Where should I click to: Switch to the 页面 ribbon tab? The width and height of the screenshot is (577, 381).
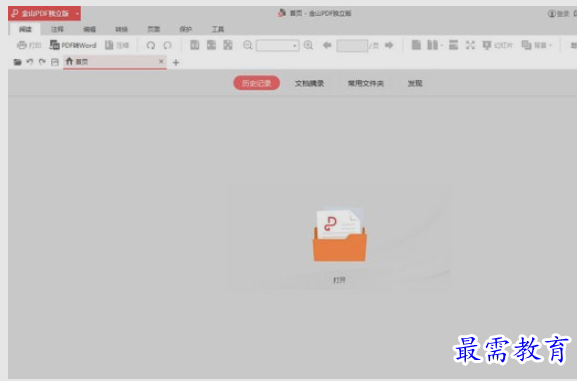point(153,29)
